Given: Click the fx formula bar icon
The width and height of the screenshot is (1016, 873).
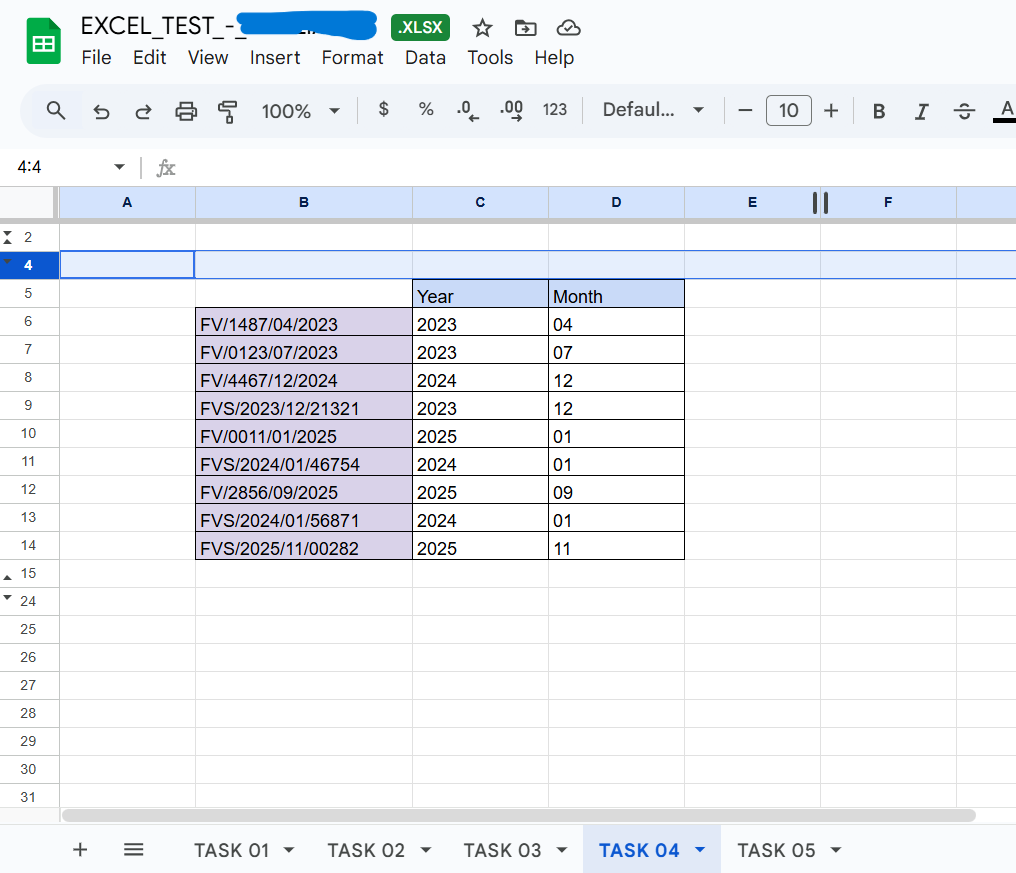Looking at the screenshot, I should click(x=166, y=169).
